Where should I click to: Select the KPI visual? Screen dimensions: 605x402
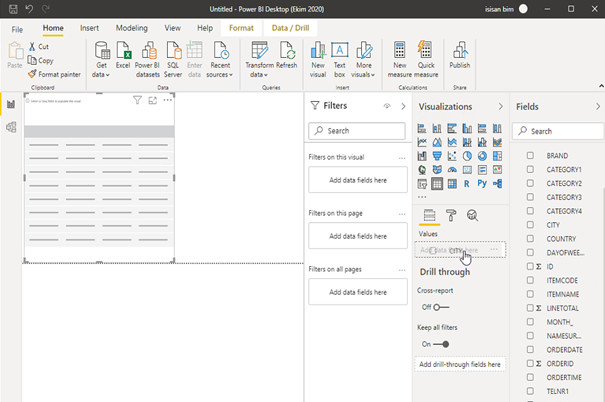(497, 170)
